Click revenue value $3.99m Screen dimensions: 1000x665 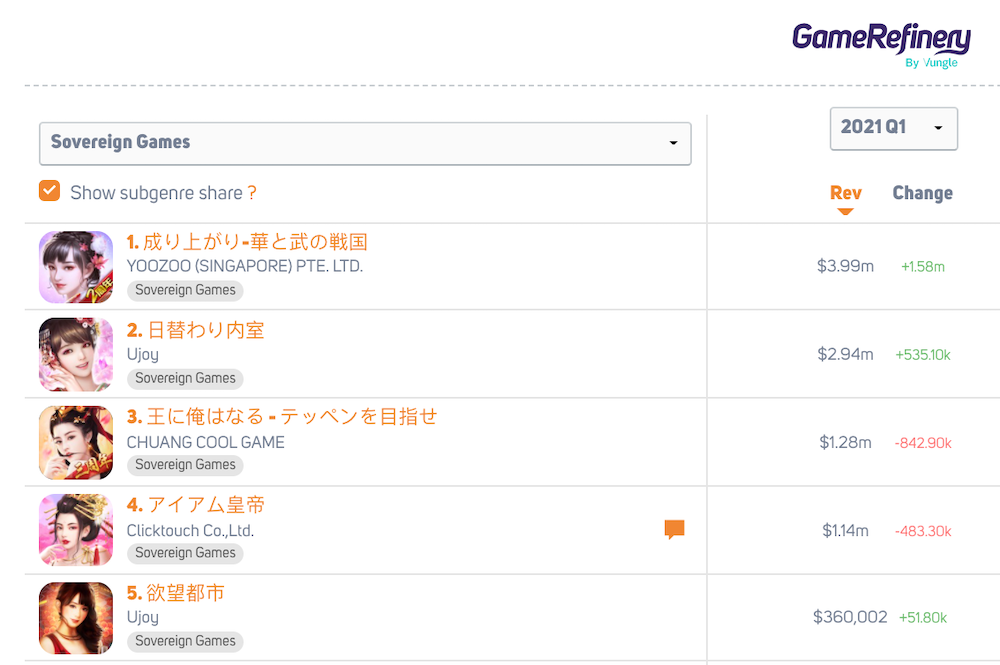tap(845, 266)
